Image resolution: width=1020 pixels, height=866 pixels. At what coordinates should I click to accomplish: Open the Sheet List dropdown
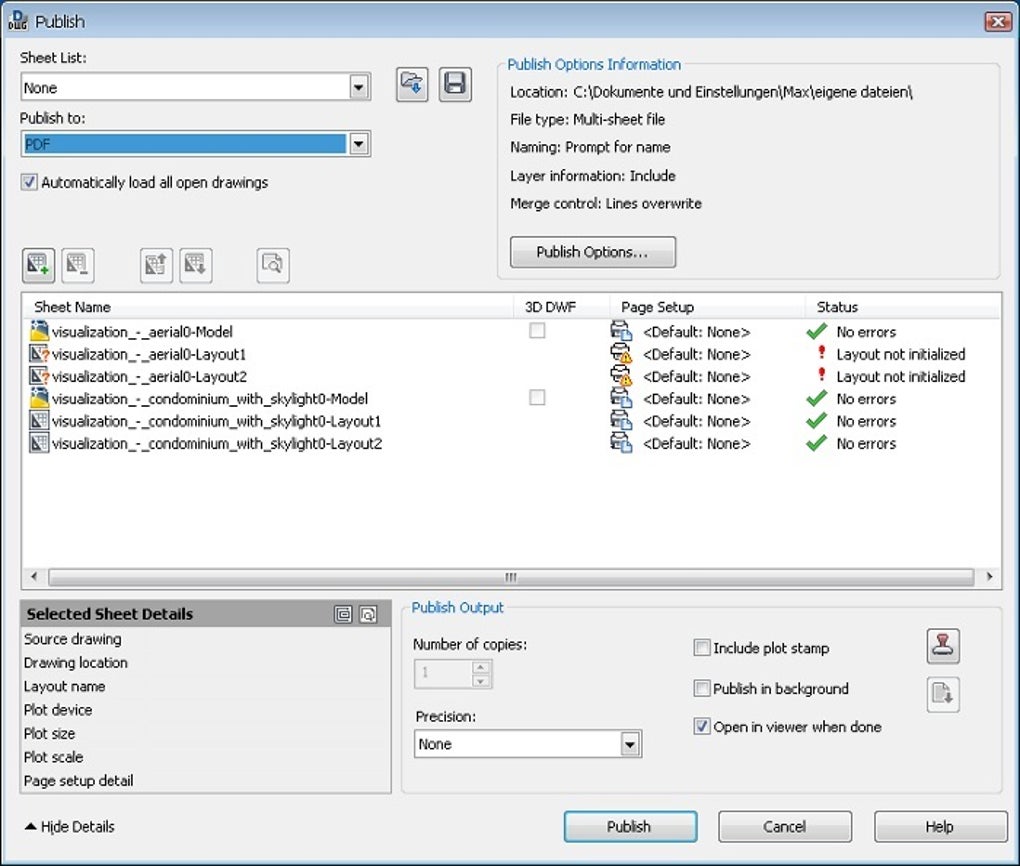pyautogui.click(x=358, y=87)
